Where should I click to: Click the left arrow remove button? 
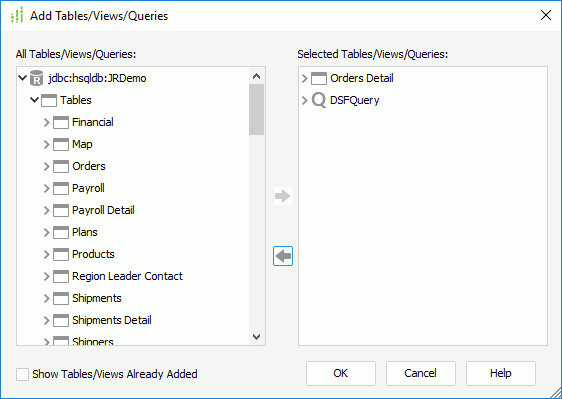click(x=283, y=256)
